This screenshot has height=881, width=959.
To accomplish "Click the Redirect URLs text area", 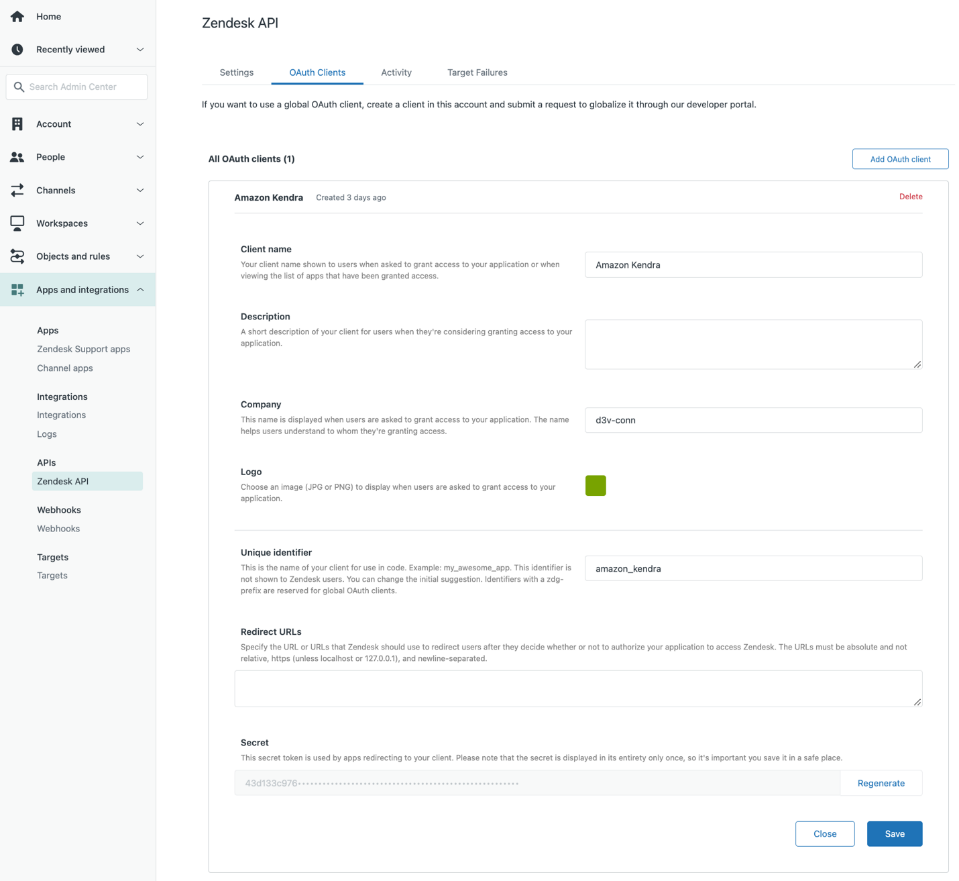I will (578, 689).
